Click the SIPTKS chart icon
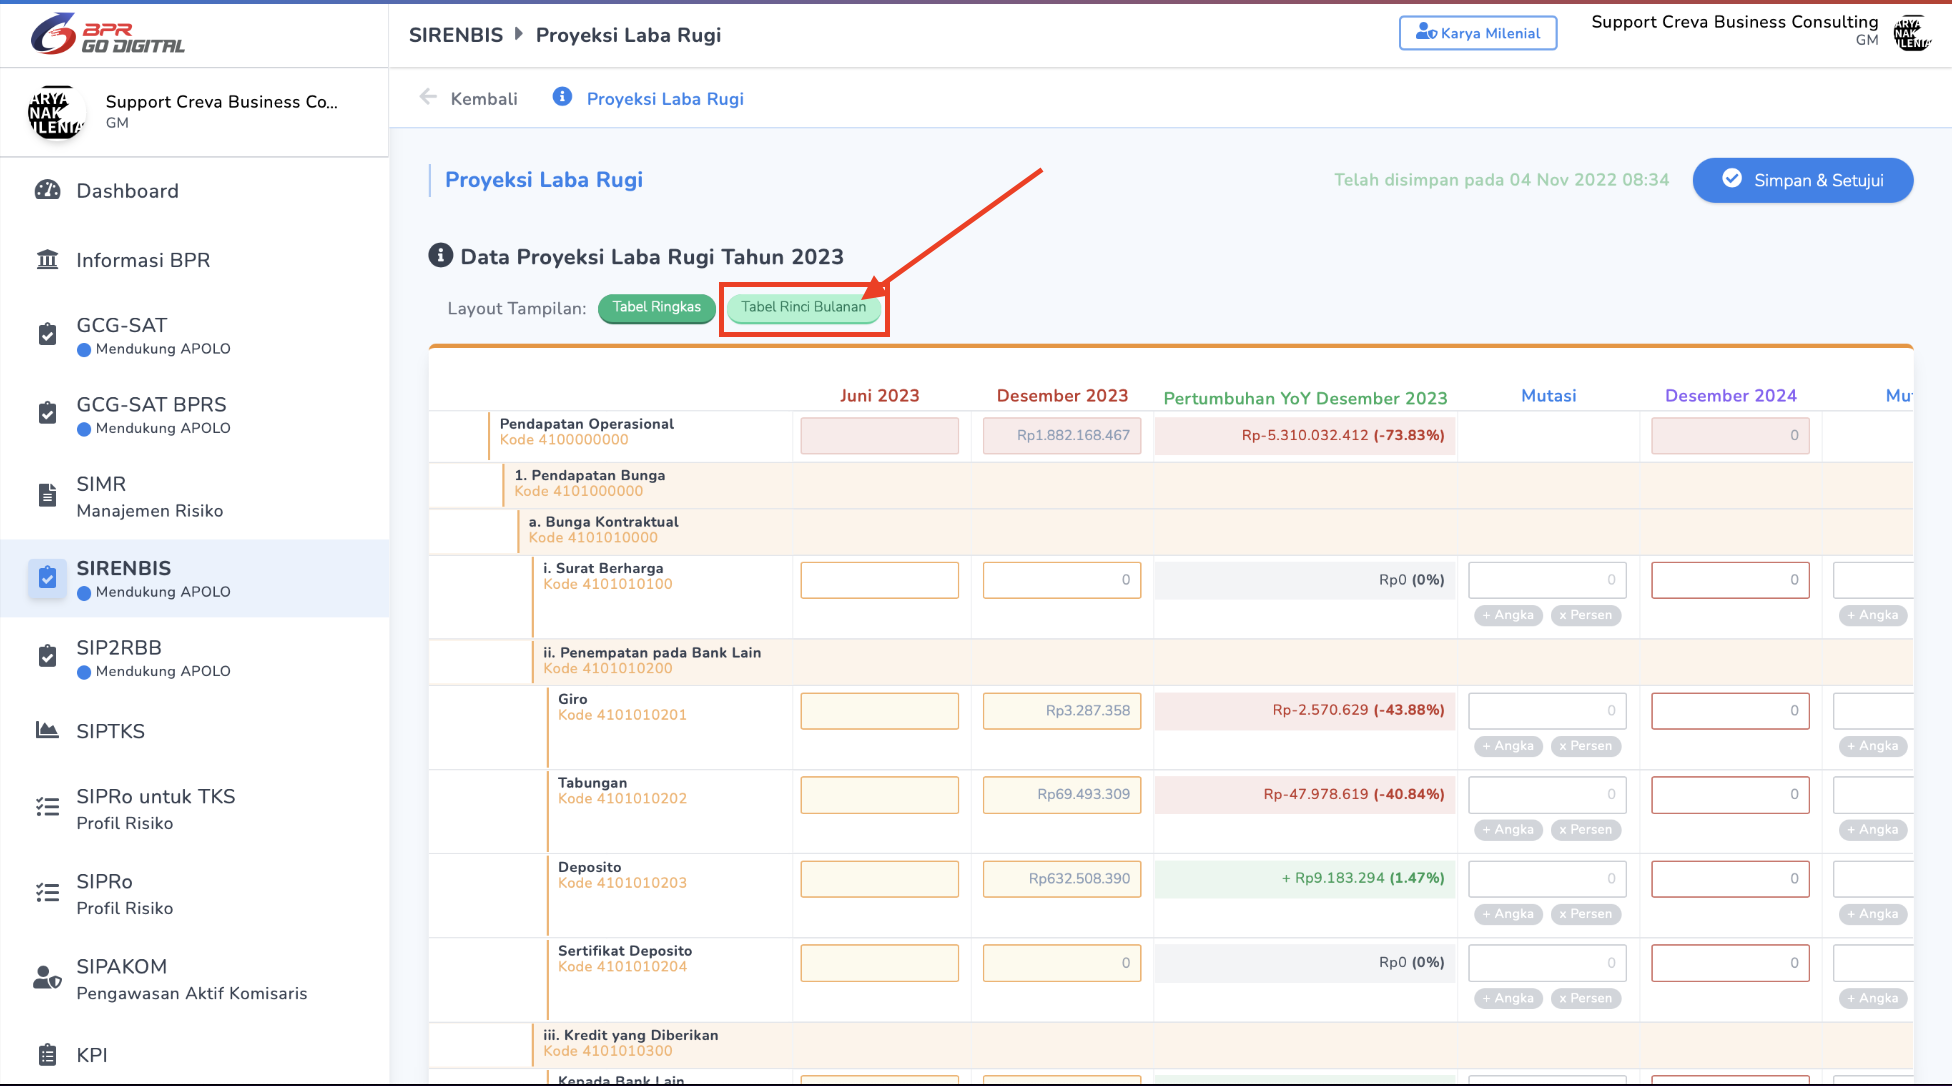1952x1086 pixels. pos(47,730)
